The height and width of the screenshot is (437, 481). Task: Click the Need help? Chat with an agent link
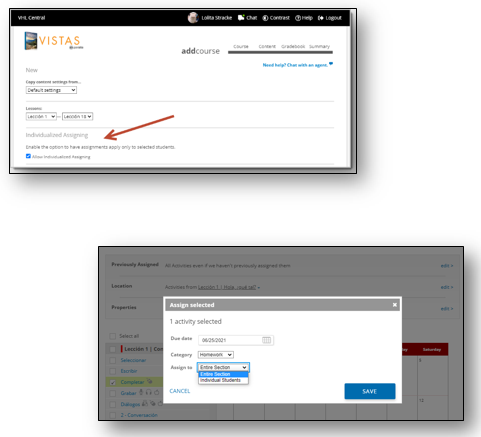[295, 65]
